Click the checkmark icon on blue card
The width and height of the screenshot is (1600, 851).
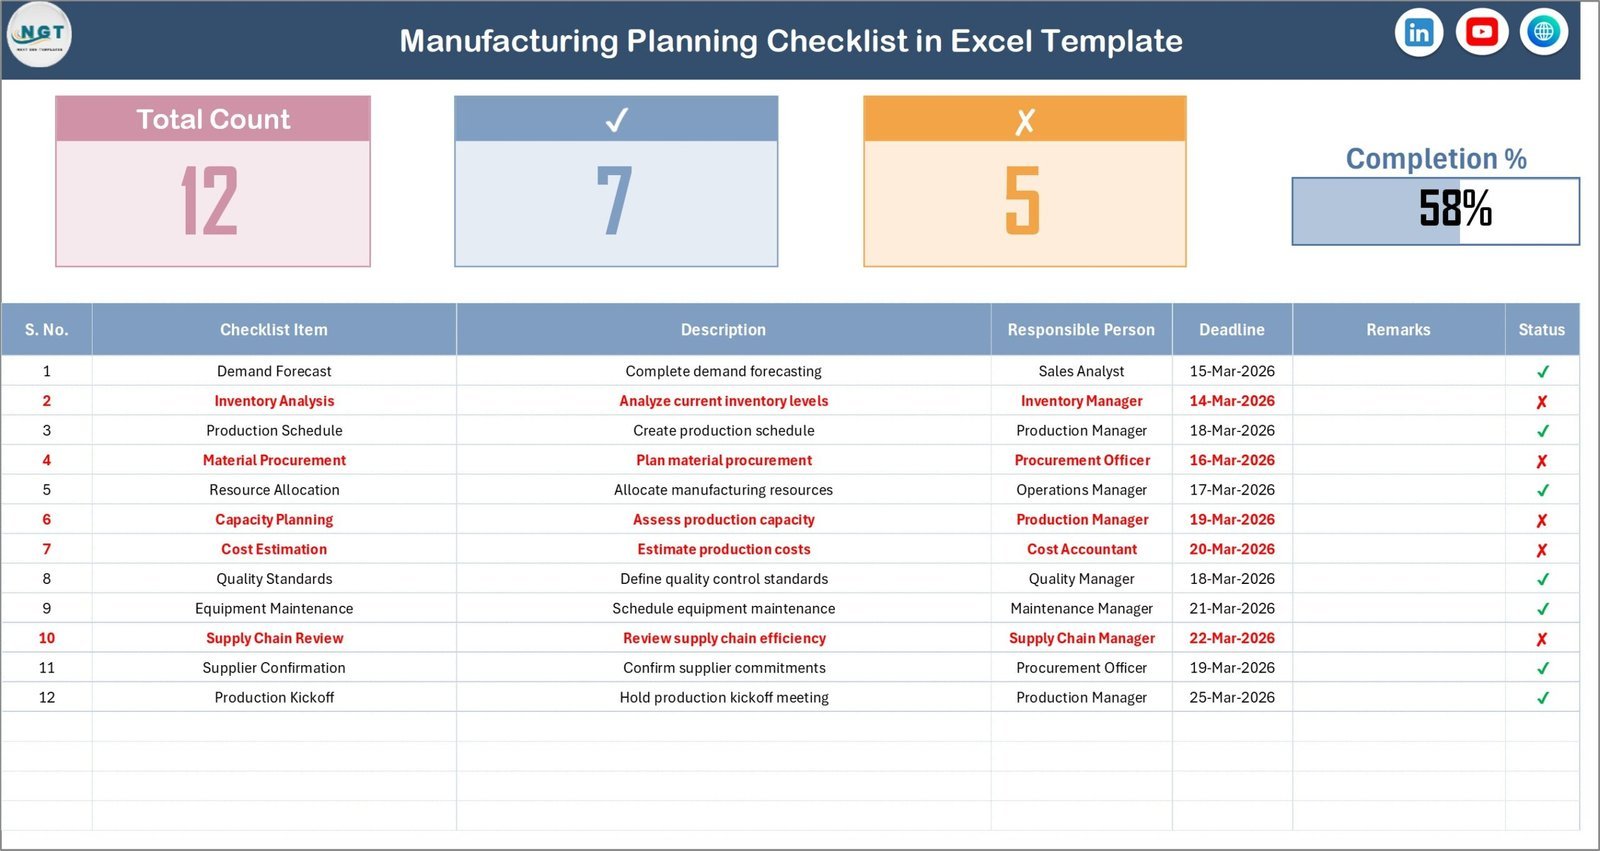coord(616,120)
